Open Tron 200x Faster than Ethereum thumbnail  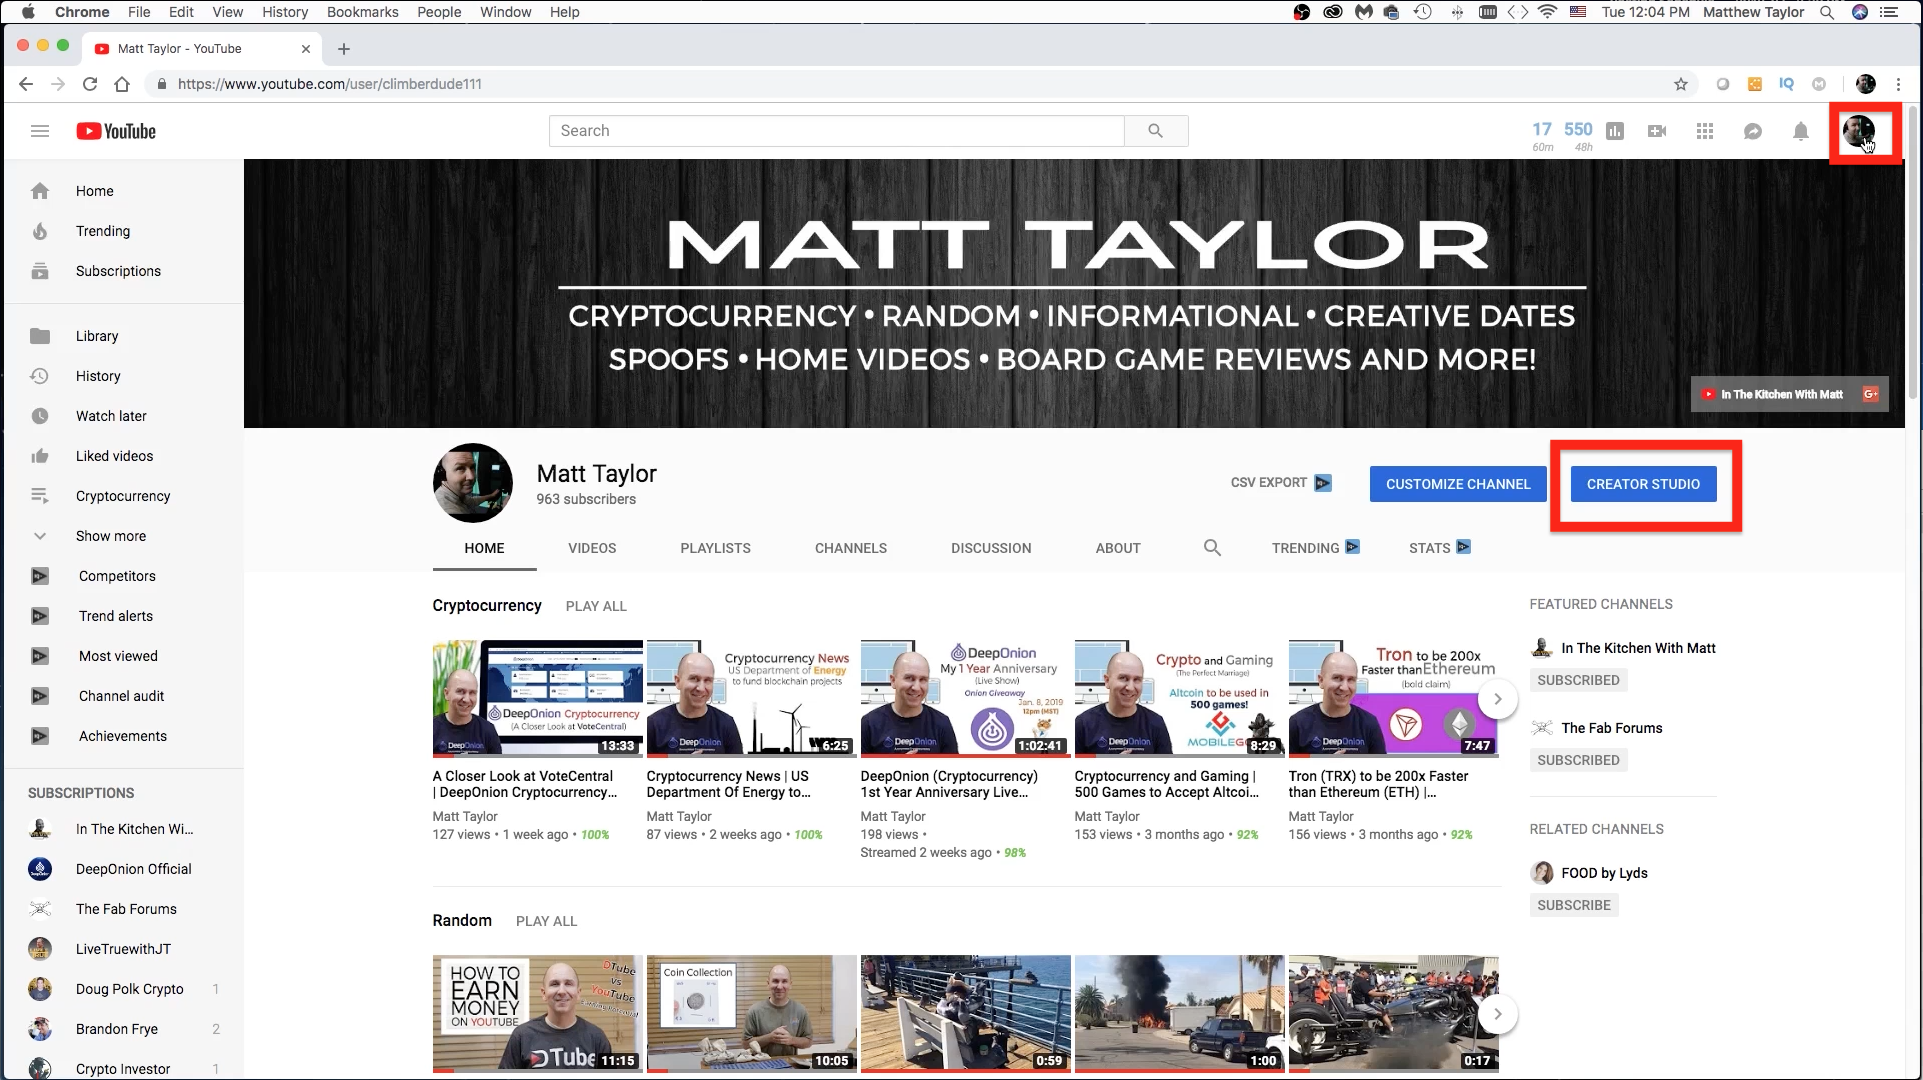1393,698
